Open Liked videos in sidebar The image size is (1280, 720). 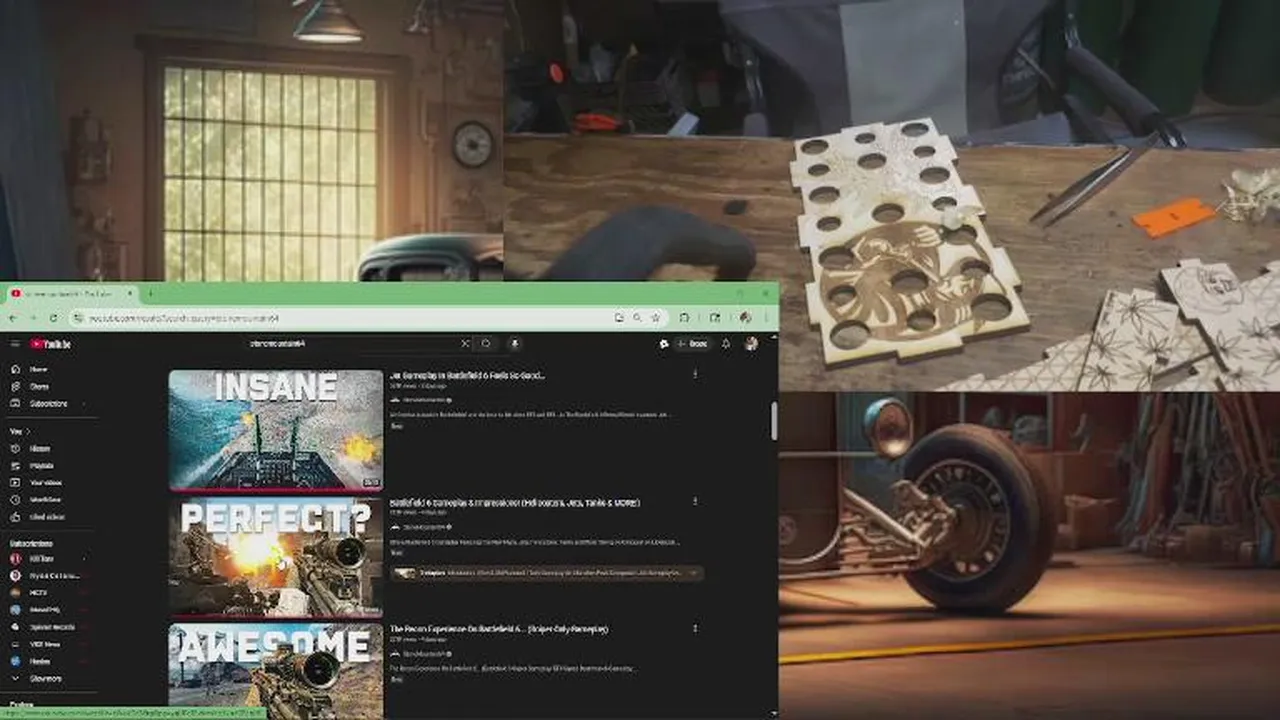46,517
